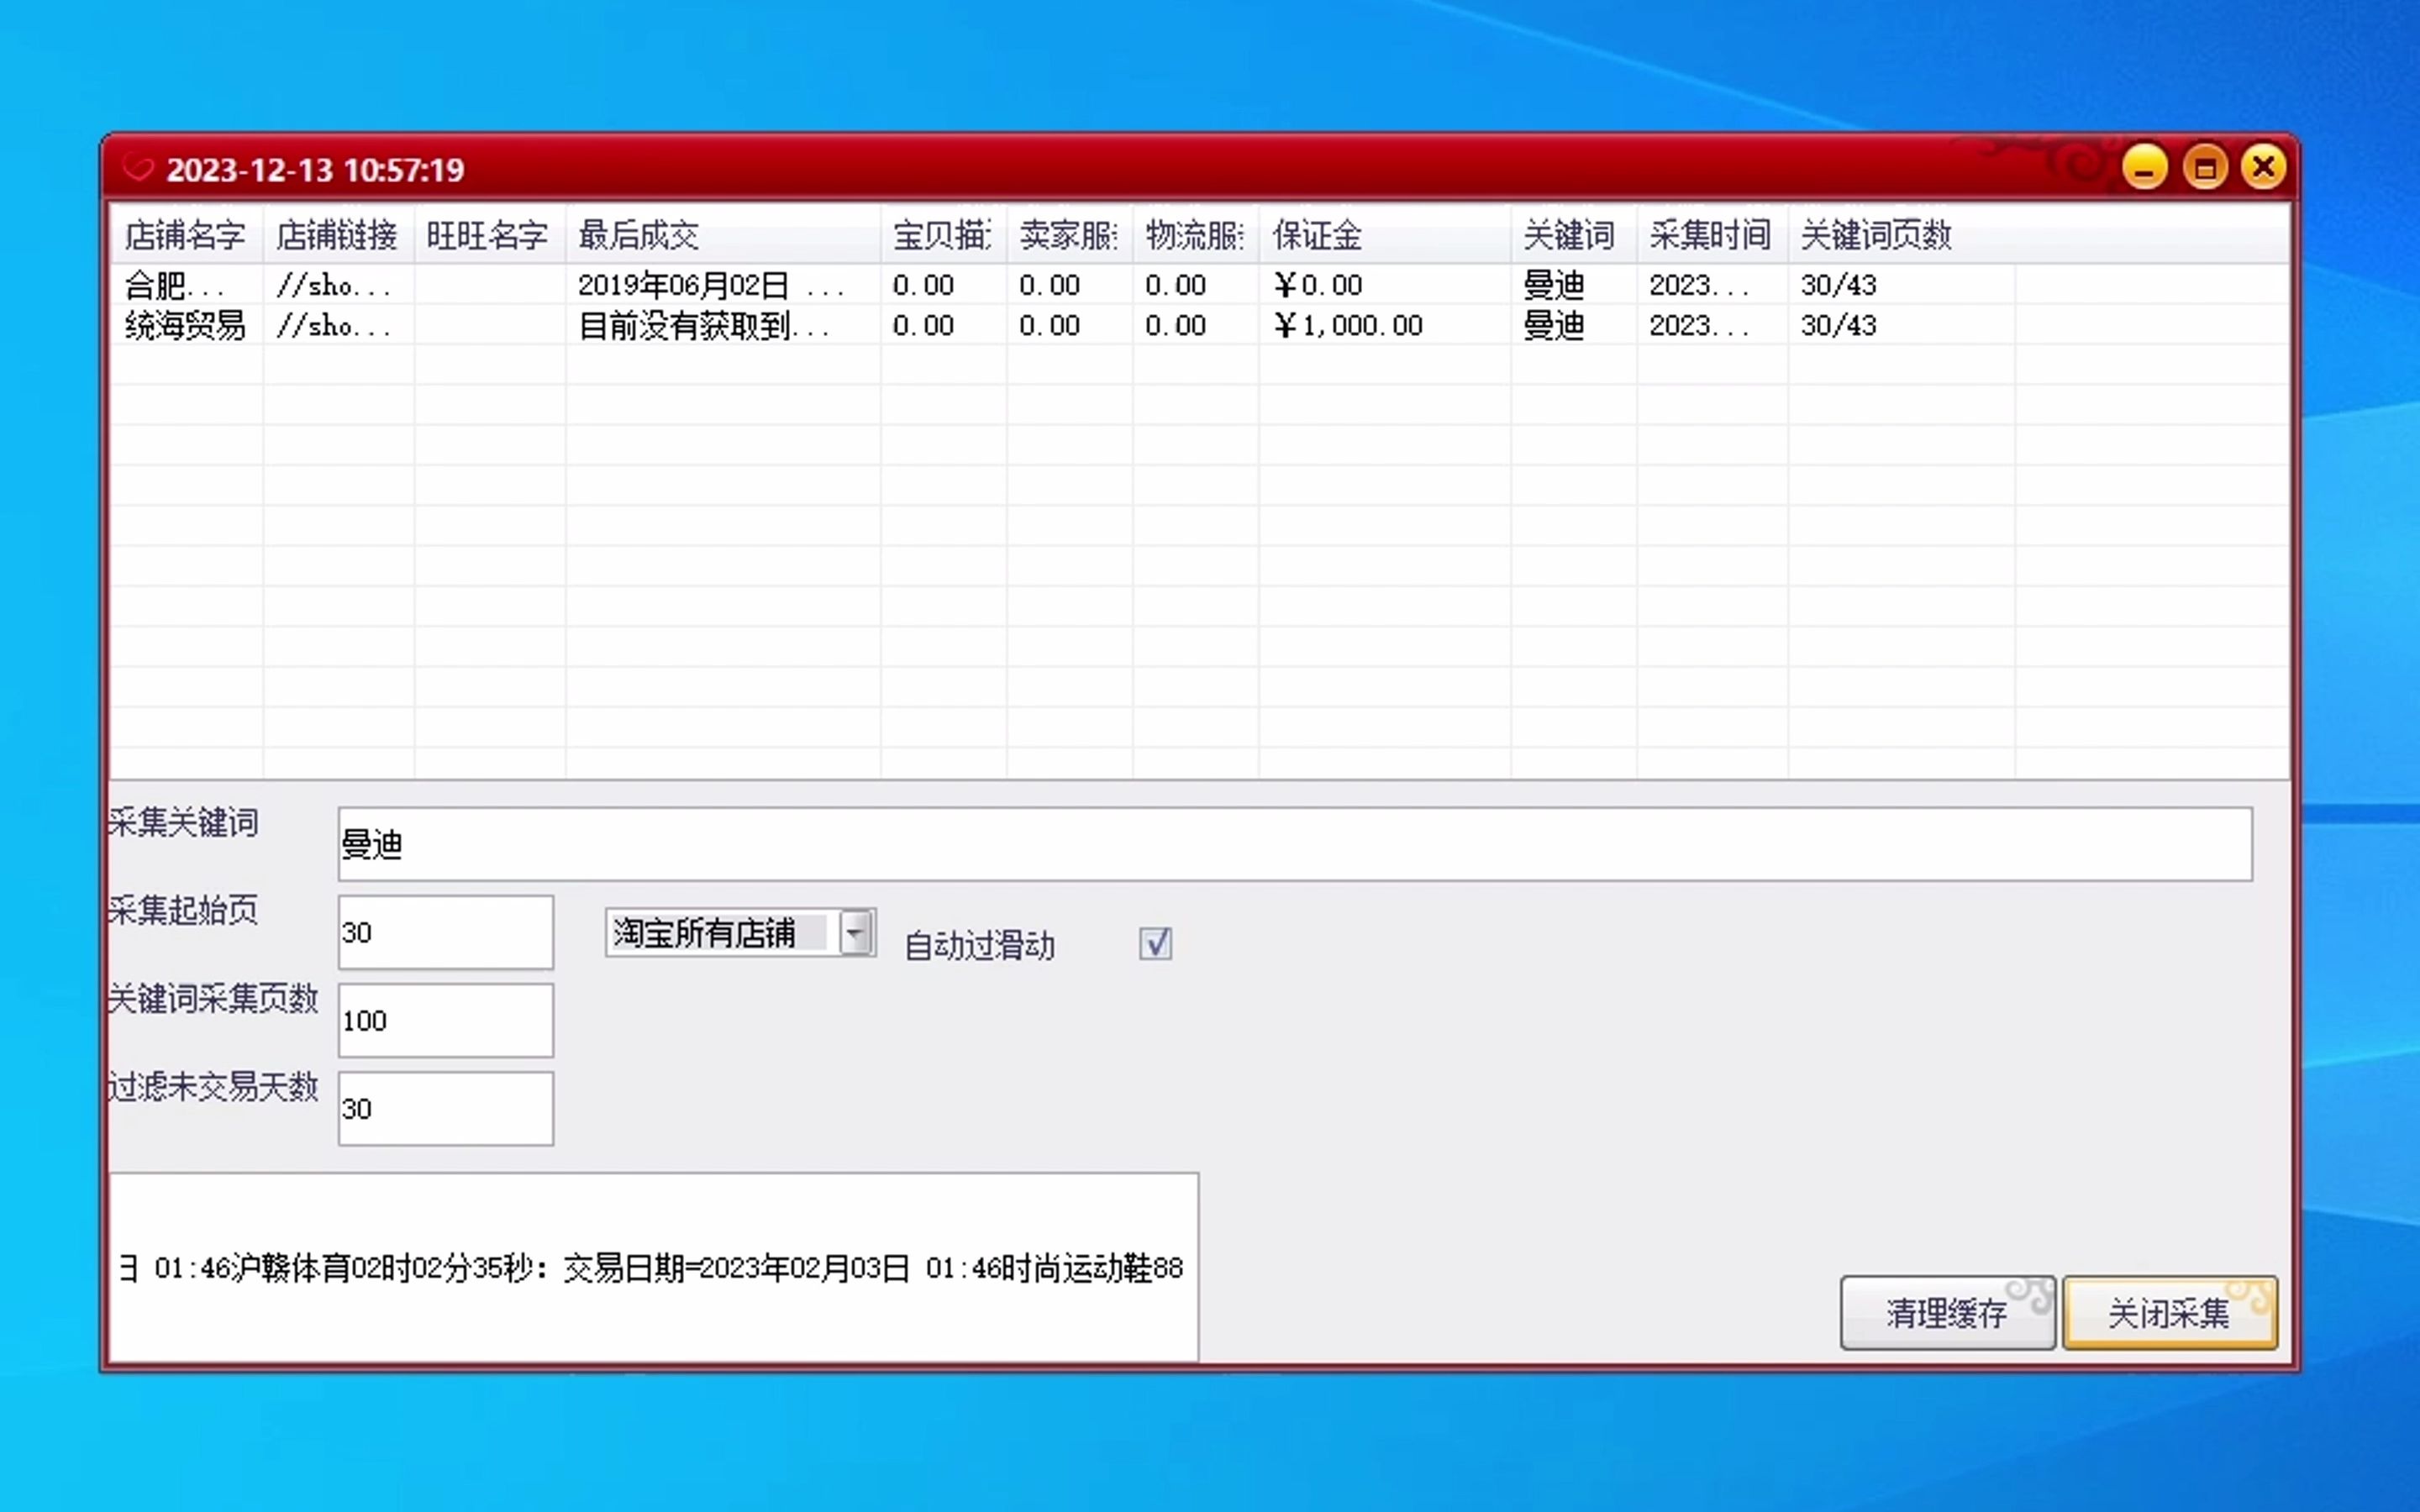
Task: Click the title bar timestamp 2023-12-13 10:57:19
Action: pos(315,170)
